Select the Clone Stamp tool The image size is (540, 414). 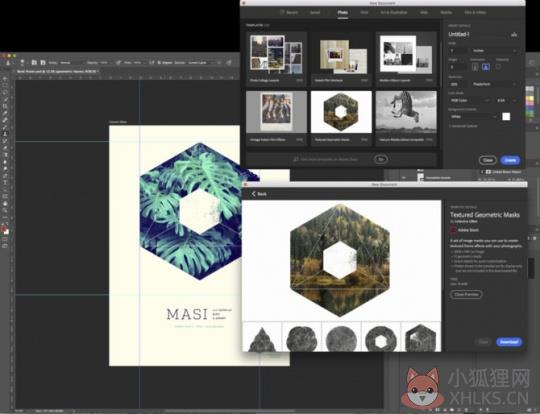(5, 133)
